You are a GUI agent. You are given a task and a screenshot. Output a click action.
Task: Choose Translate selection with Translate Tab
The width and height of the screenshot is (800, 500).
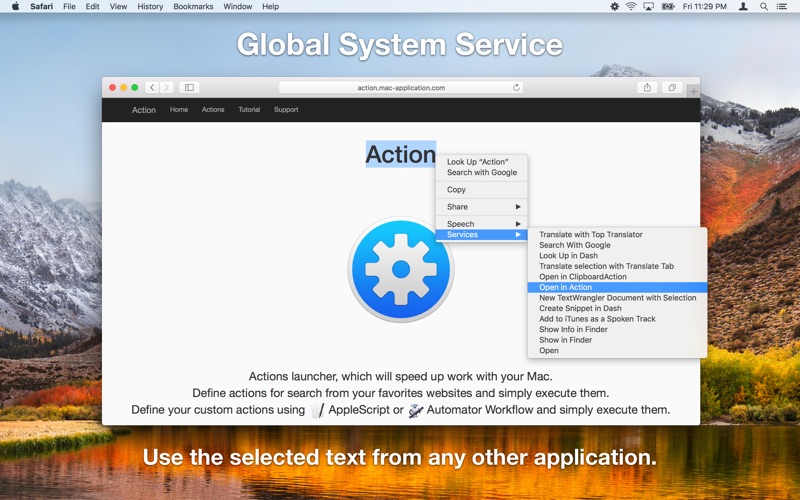coord(618,266)
